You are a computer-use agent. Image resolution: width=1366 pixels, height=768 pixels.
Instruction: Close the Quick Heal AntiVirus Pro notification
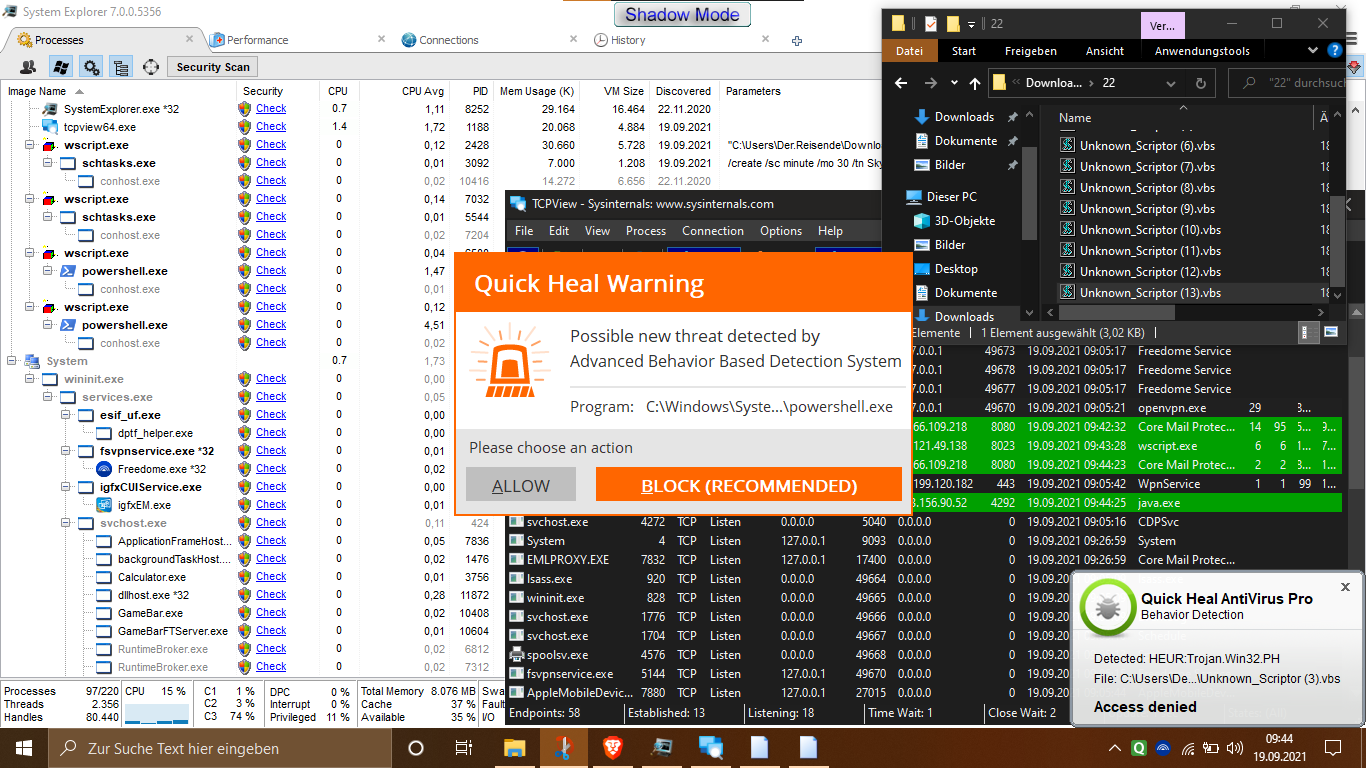tap(1345, 587)
